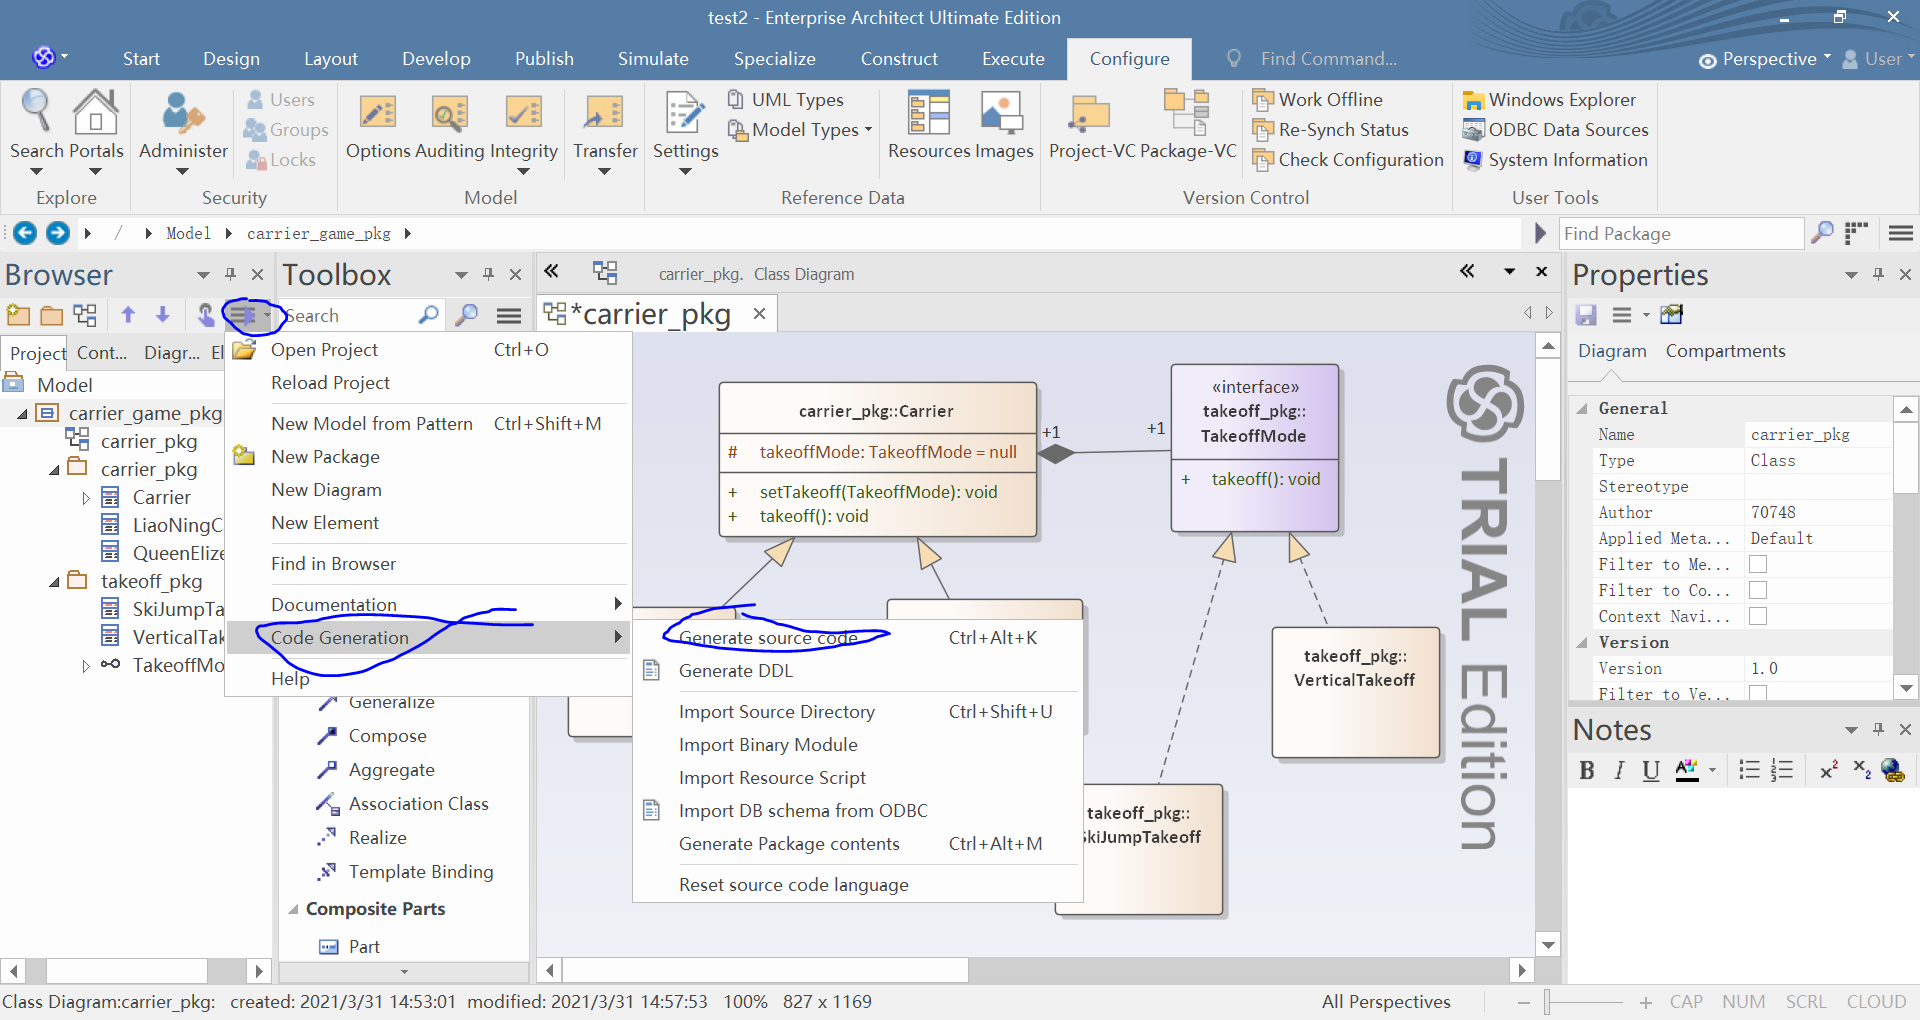The image size is (1920, 1020).
Task: Click the Groups button
Action: pyautogui.click(x=286, y=129)
